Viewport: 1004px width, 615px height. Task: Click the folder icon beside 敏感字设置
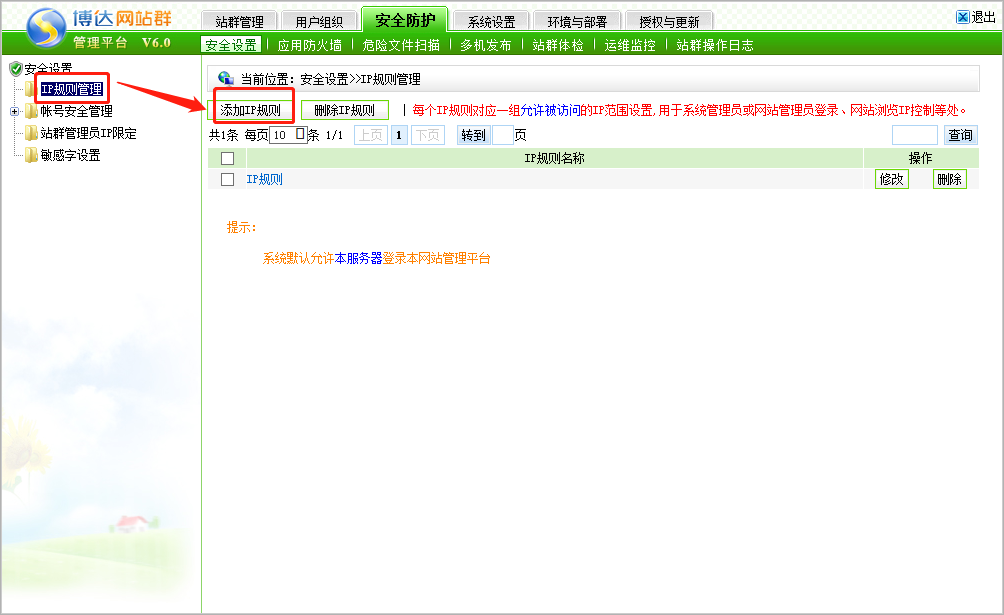coord(31,155)
